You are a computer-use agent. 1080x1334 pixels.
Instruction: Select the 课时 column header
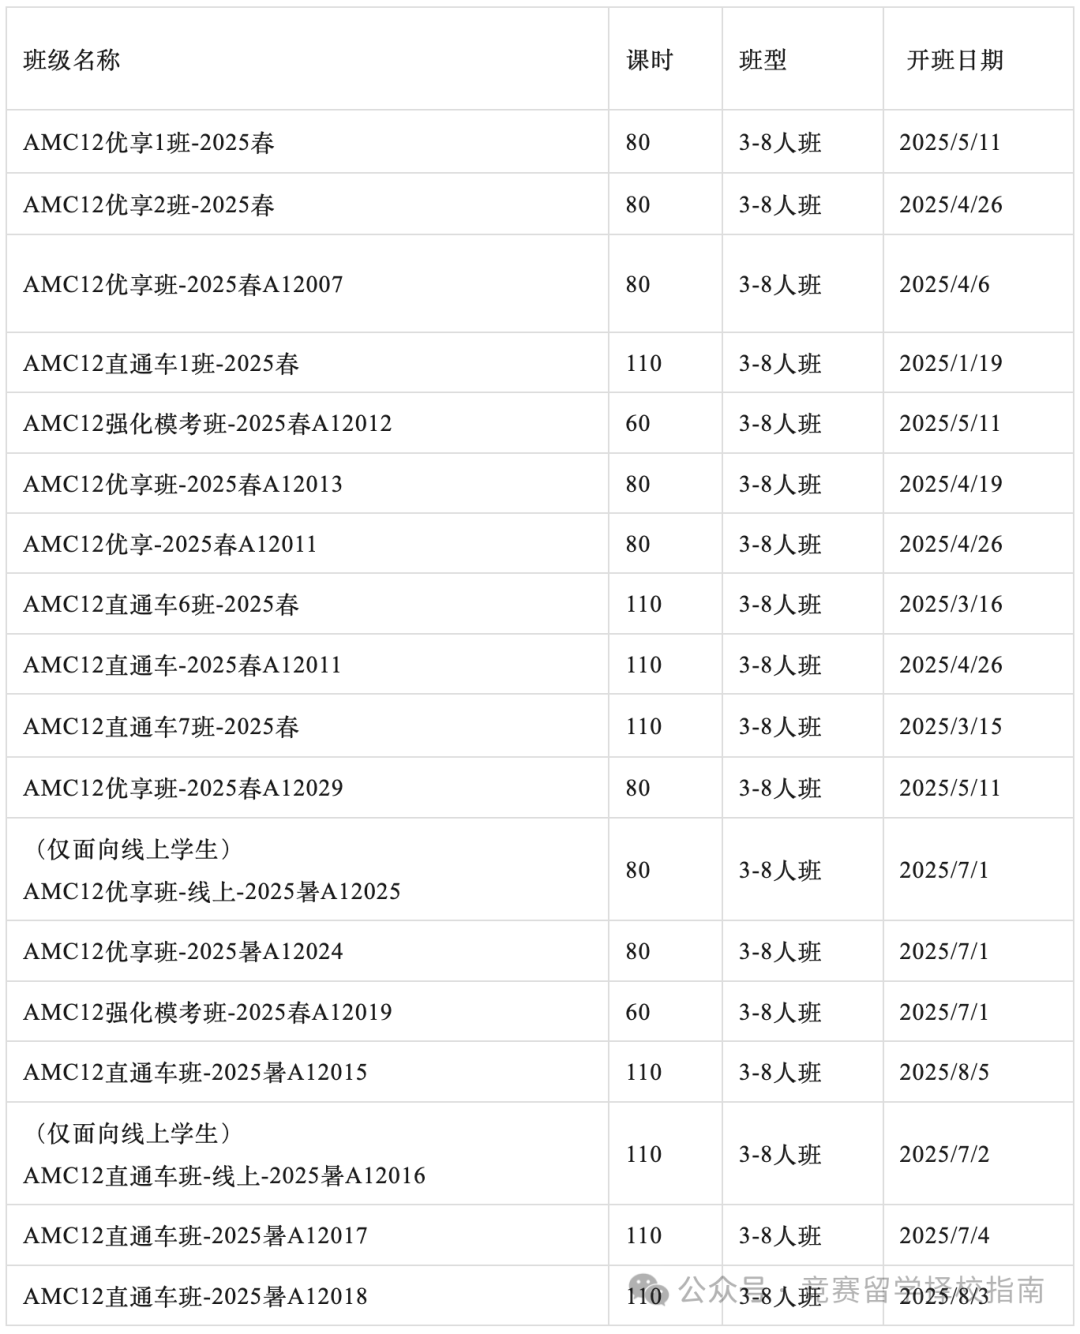pyautogui.click(x=650, y=60)
